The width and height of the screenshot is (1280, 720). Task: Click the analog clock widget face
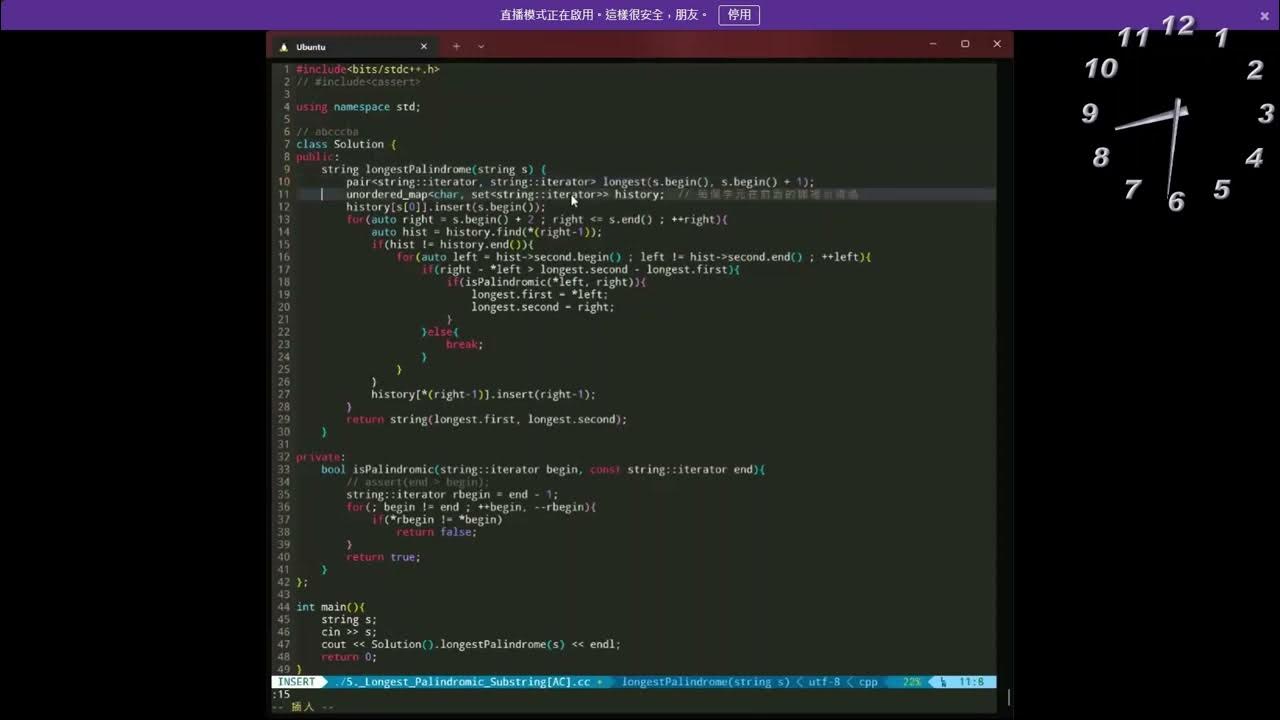tap(1178, 113)
